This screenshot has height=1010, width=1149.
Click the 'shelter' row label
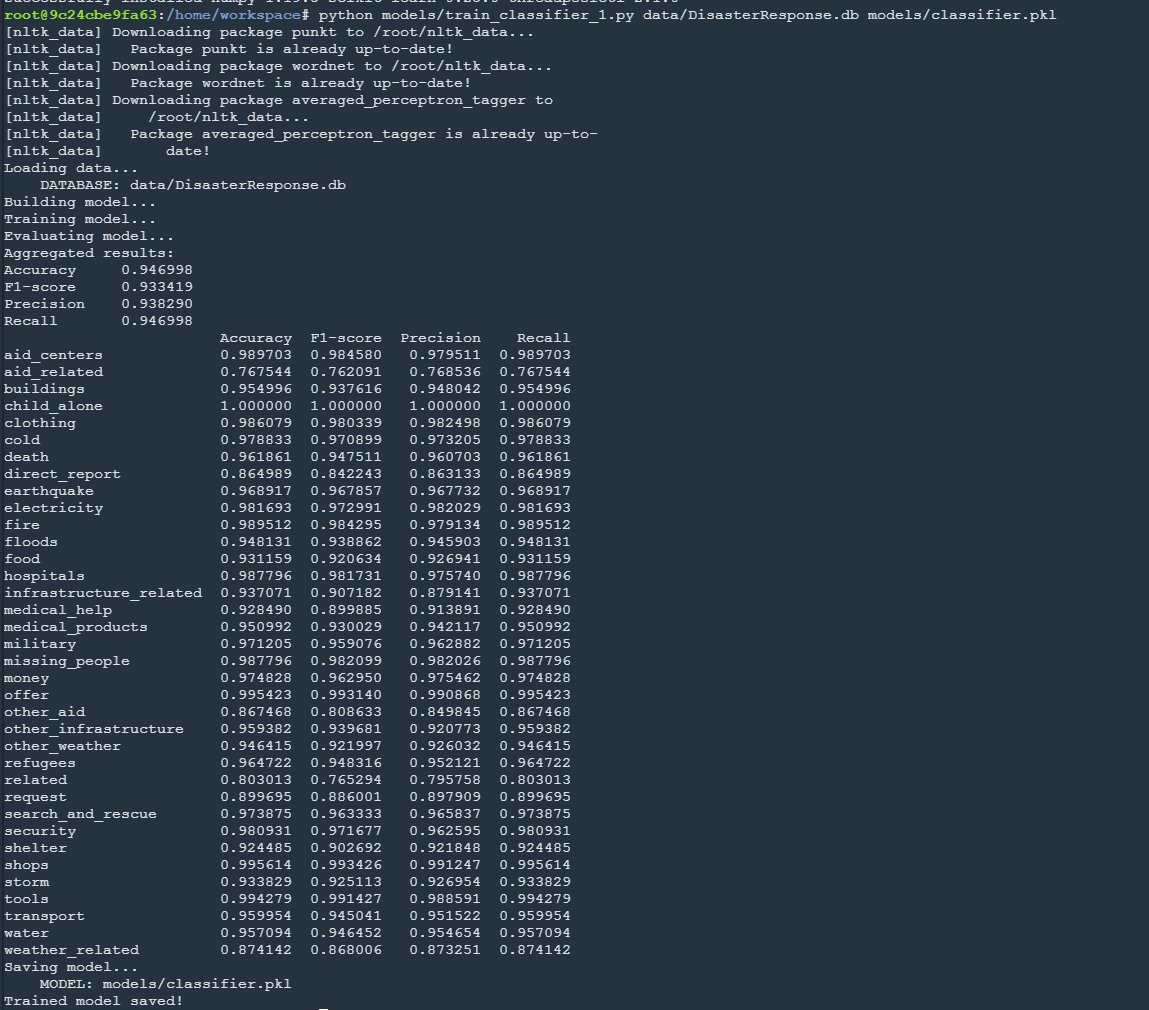[35, 848]
